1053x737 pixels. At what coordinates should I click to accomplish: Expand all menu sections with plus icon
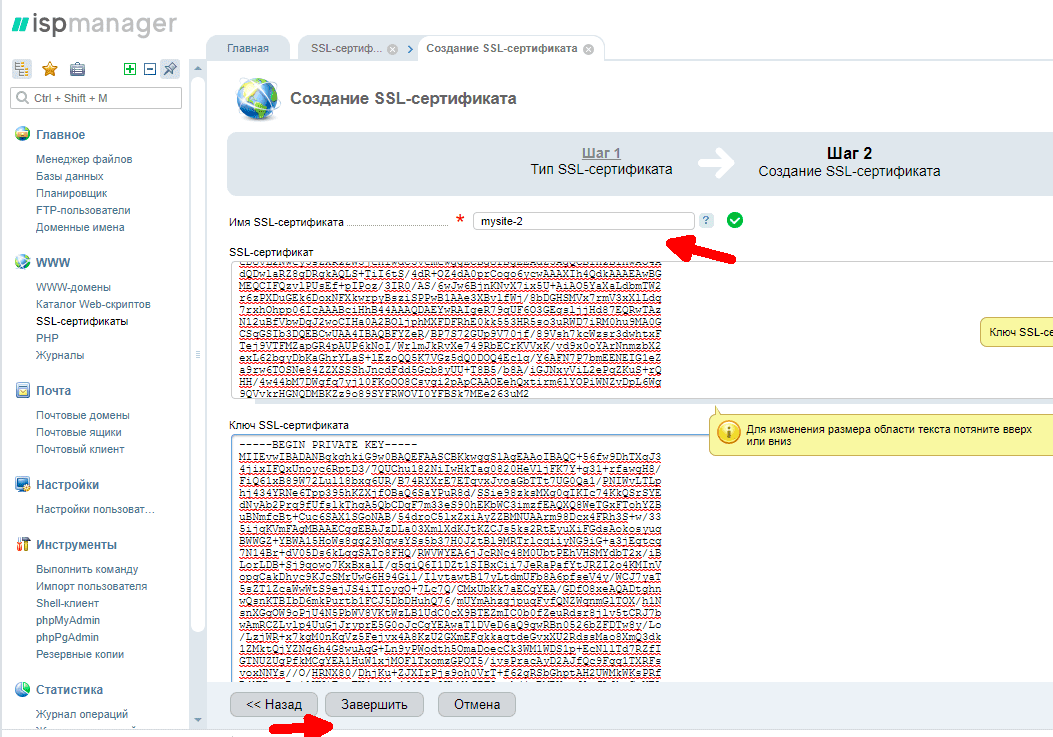coord(130,69)
